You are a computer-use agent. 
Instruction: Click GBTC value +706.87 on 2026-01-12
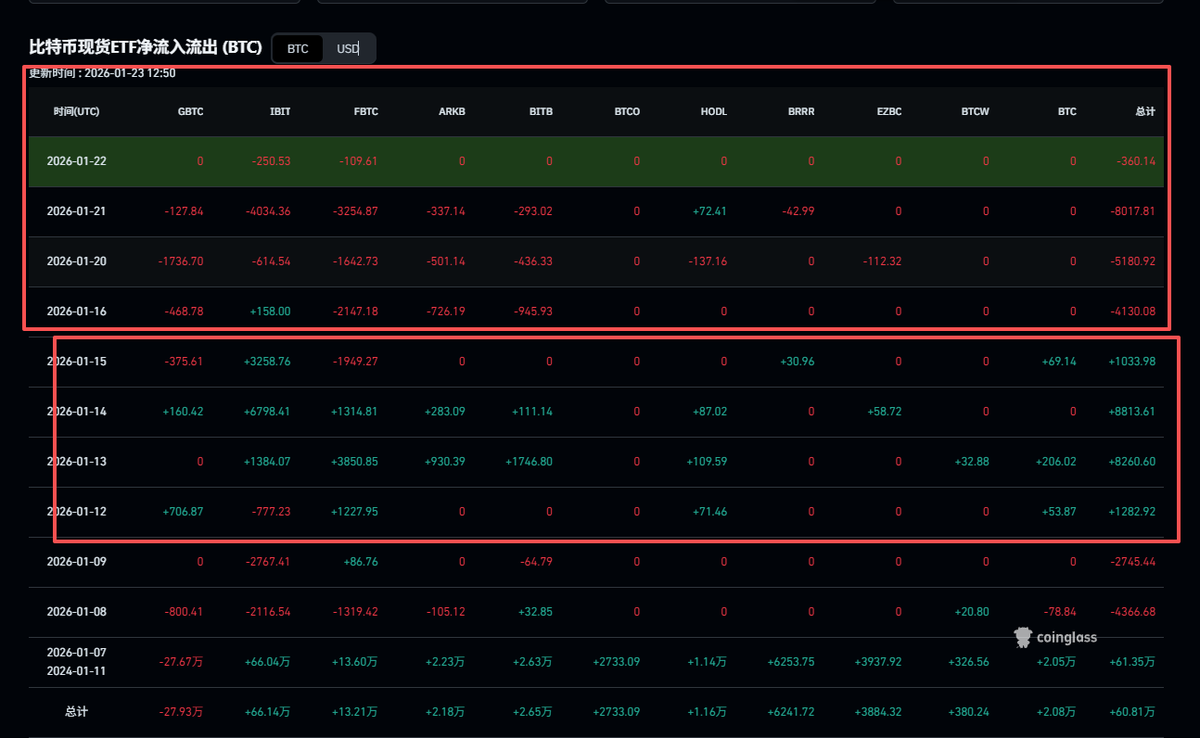coord(182,511)
